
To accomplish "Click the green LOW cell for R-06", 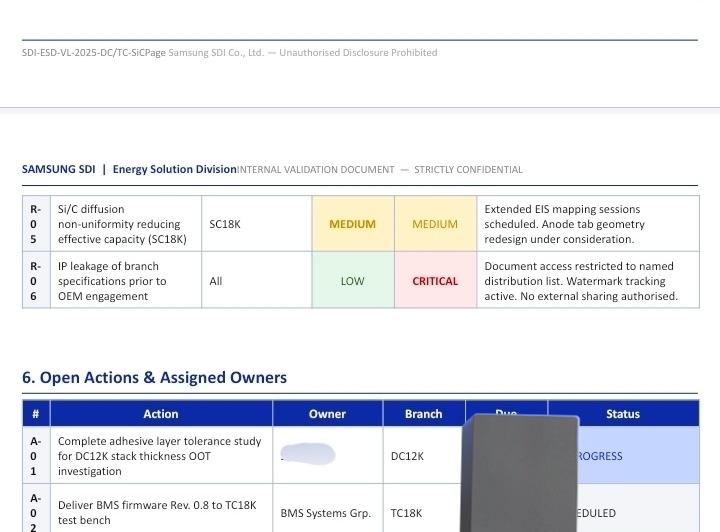I will point(352,281).
